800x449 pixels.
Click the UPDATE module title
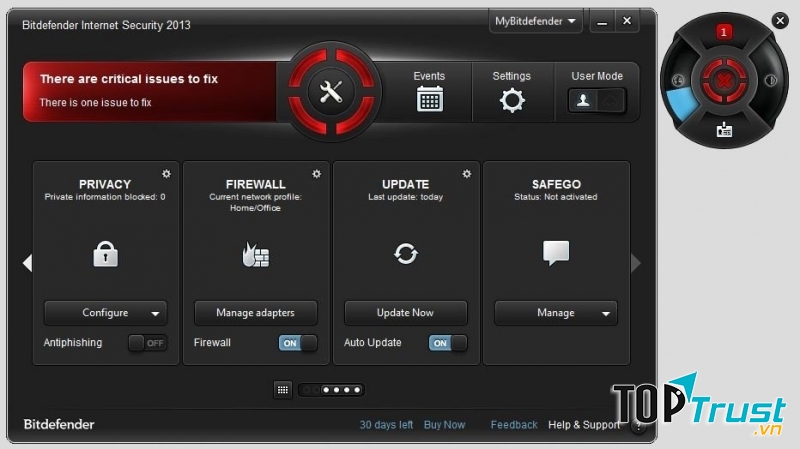[x=406, y=184]
